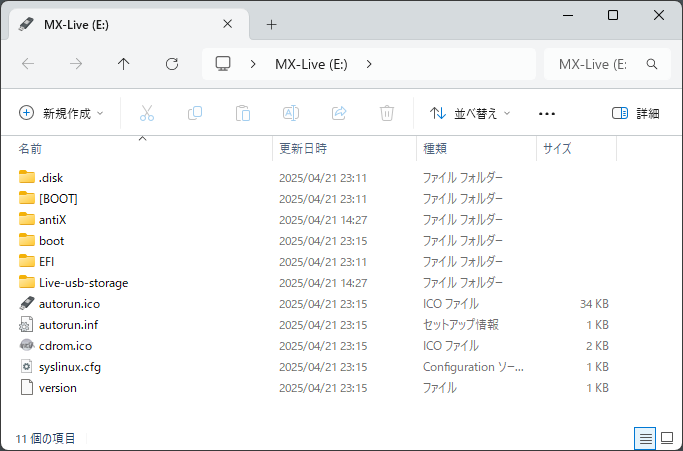Refresh the current folder view
683x451 pixels.
[172, 64]
